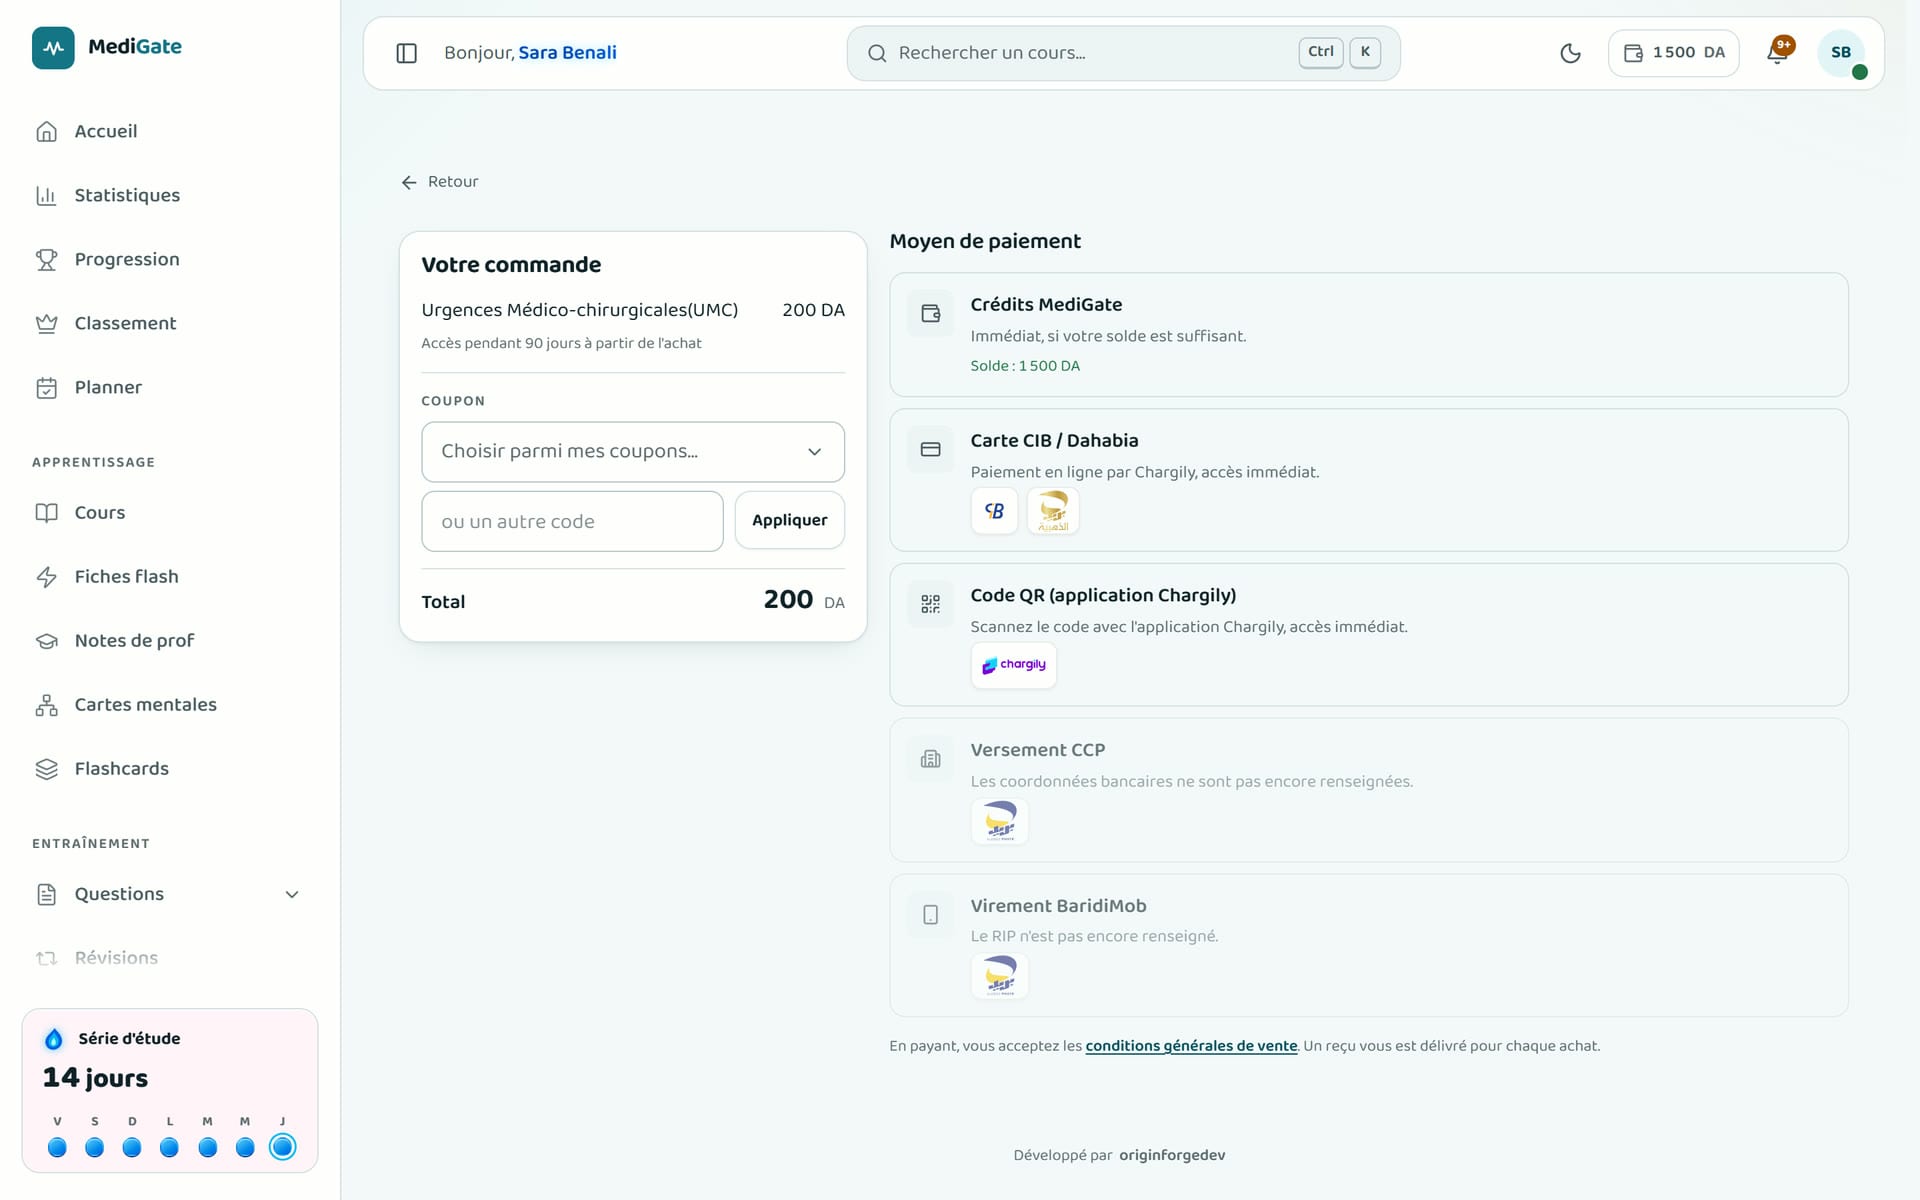Open Notes de prof in the sidebar
Screen dimensions: 1920x1200
pos(170,640)
